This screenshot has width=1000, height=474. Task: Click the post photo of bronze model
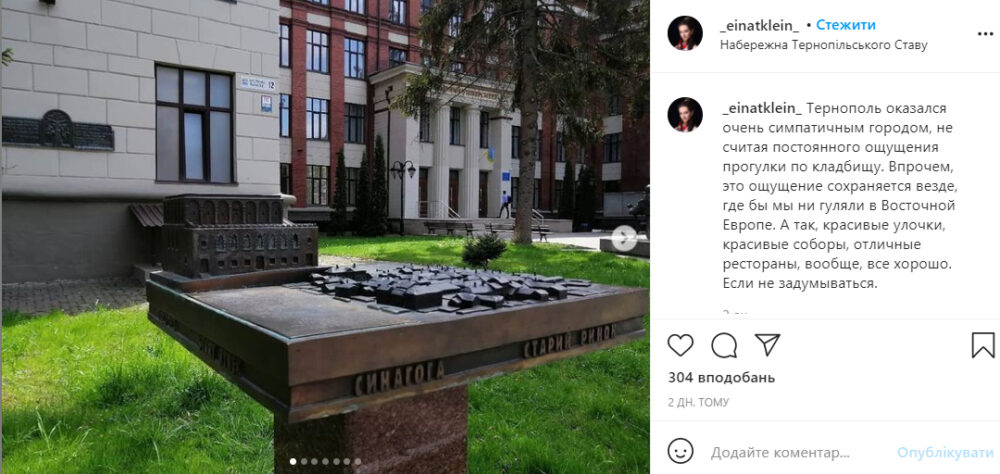325,237
